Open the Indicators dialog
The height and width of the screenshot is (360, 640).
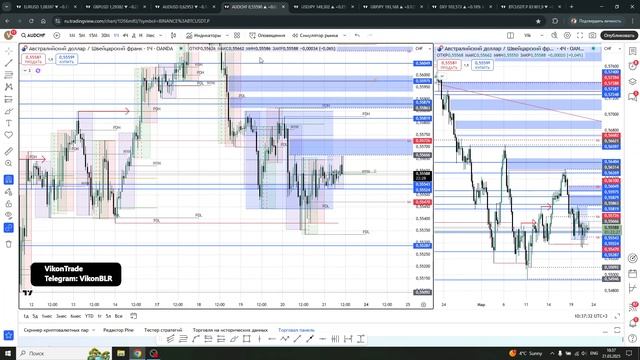coord(203,36)
